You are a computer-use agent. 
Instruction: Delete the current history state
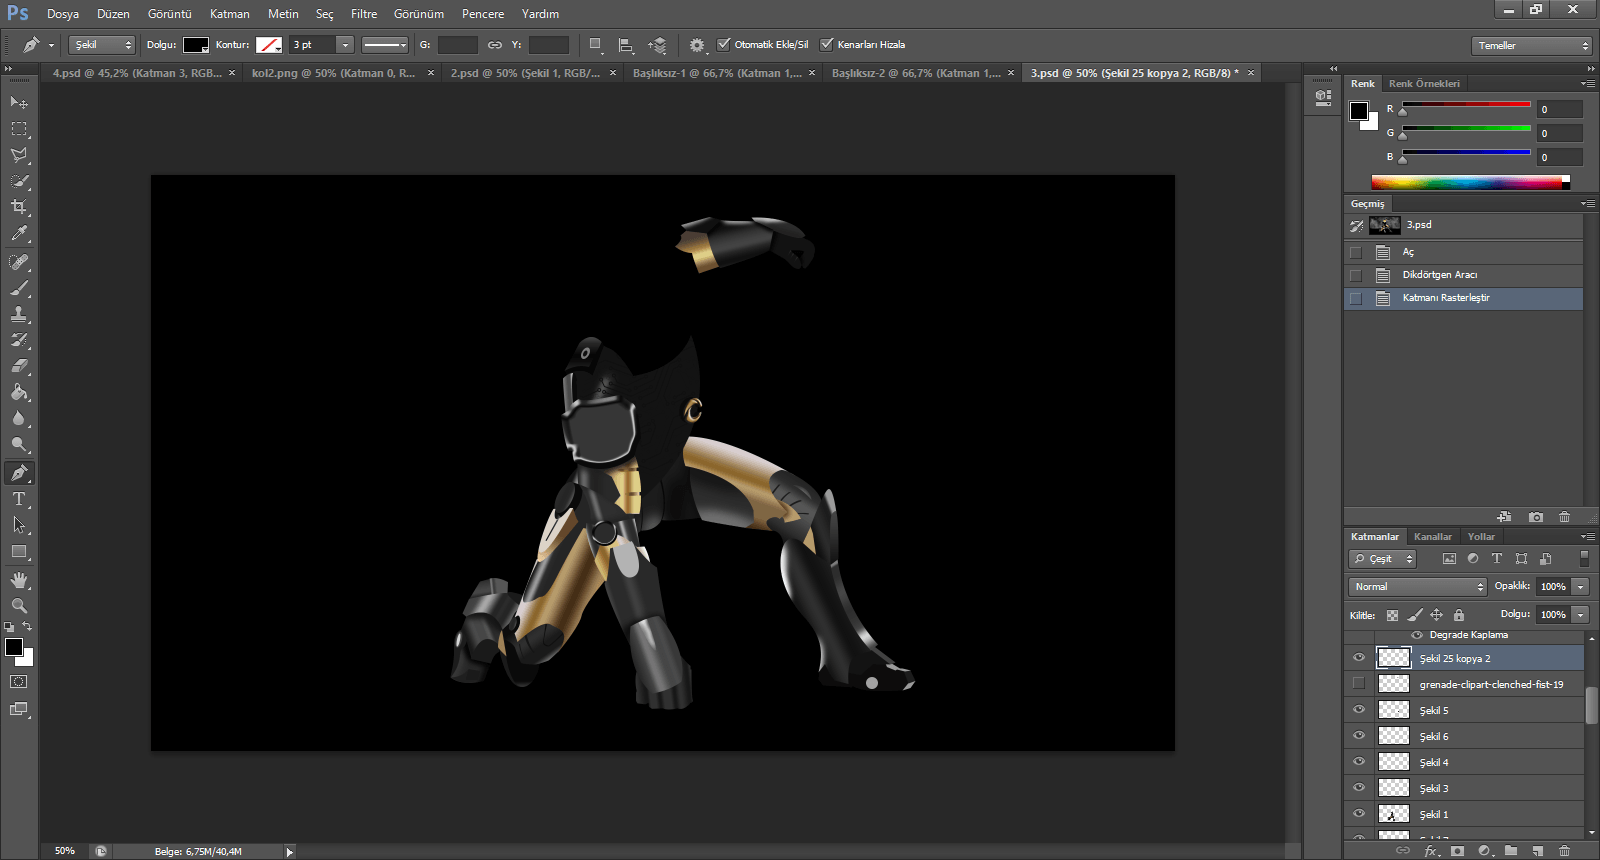pos(1564,517)
